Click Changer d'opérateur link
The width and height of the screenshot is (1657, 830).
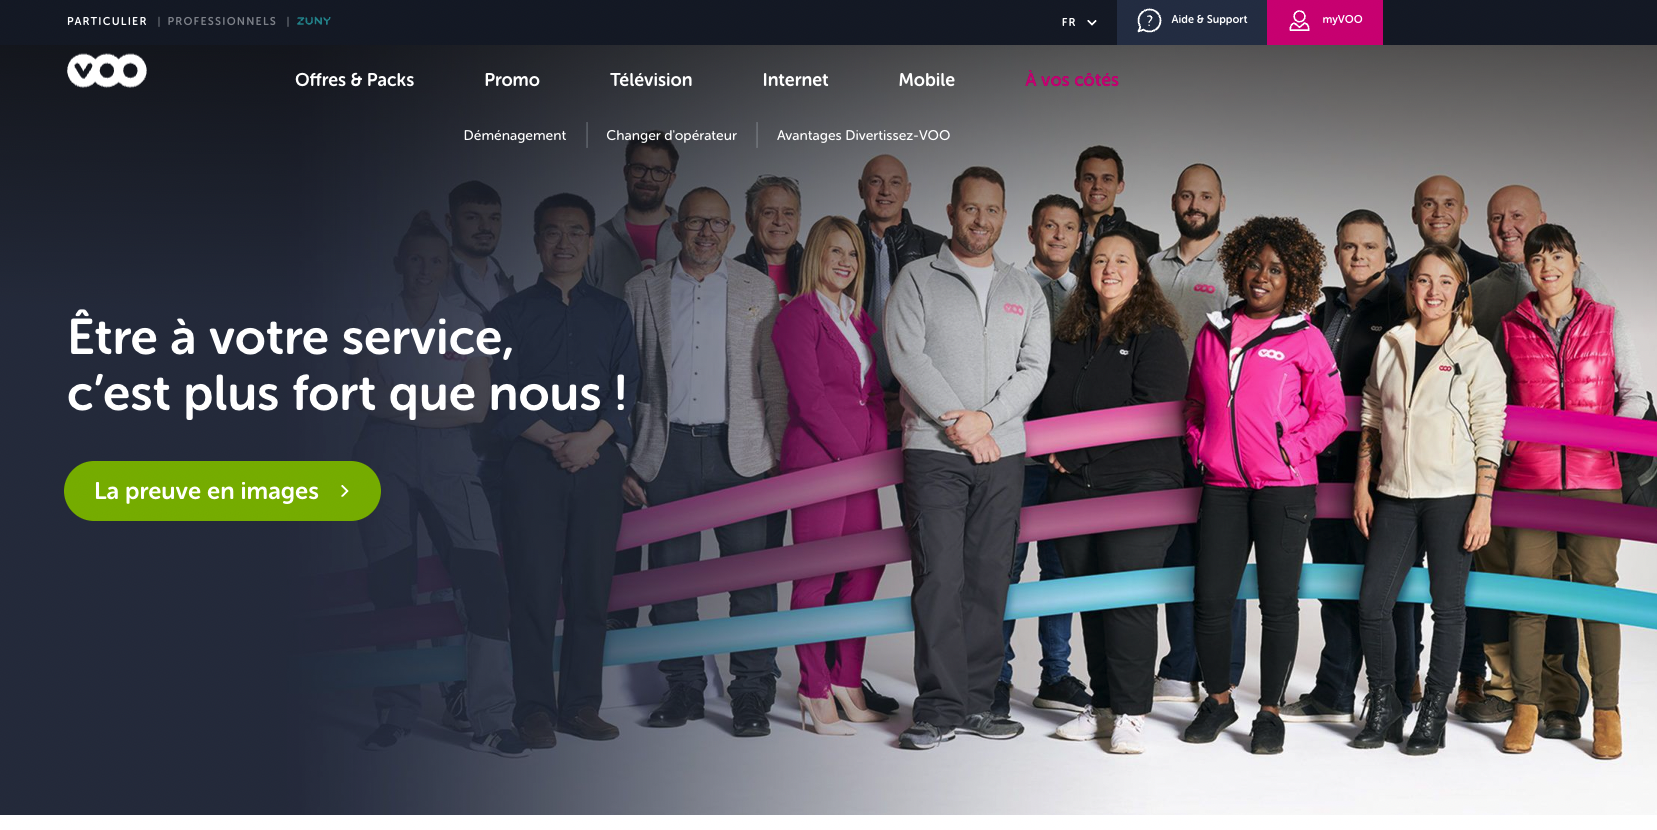671,135
